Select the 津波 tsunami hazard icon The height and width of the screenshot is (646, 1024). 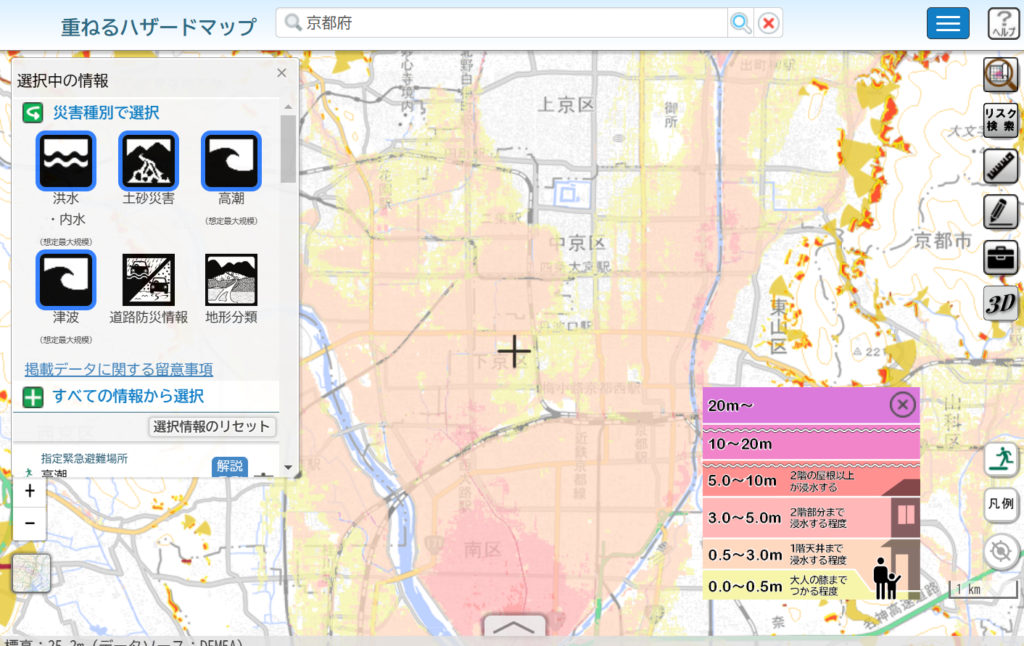click(66, 279)
